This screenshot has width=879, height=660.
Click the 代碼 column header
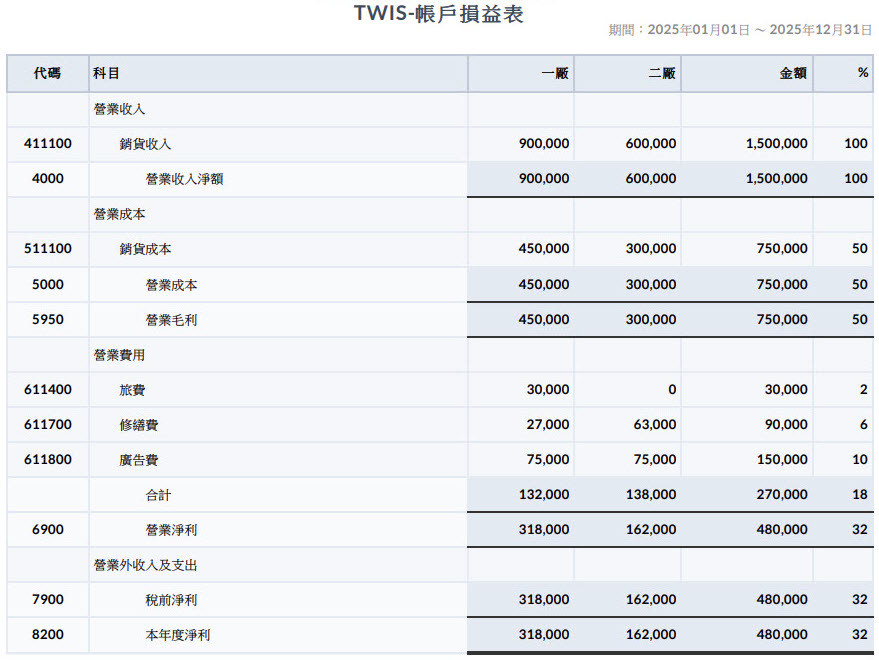(x=47, y=73)
